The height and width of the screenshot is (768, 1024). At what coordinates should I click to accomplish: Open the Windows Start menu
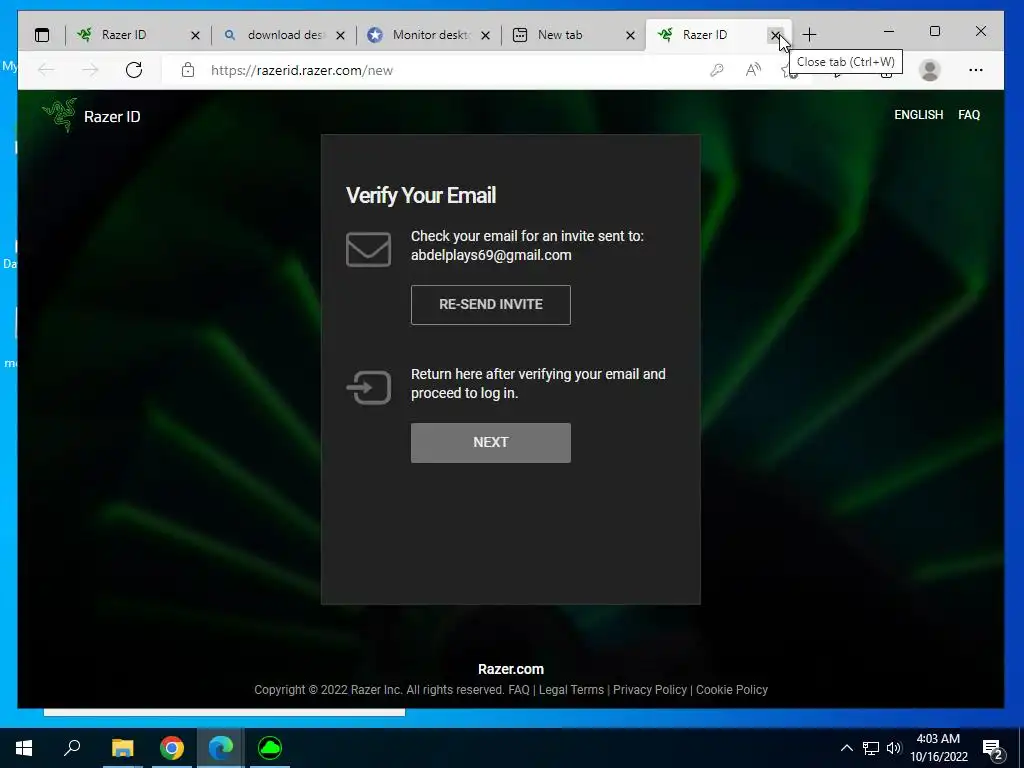pyautogui.click(x=24, y=748)
